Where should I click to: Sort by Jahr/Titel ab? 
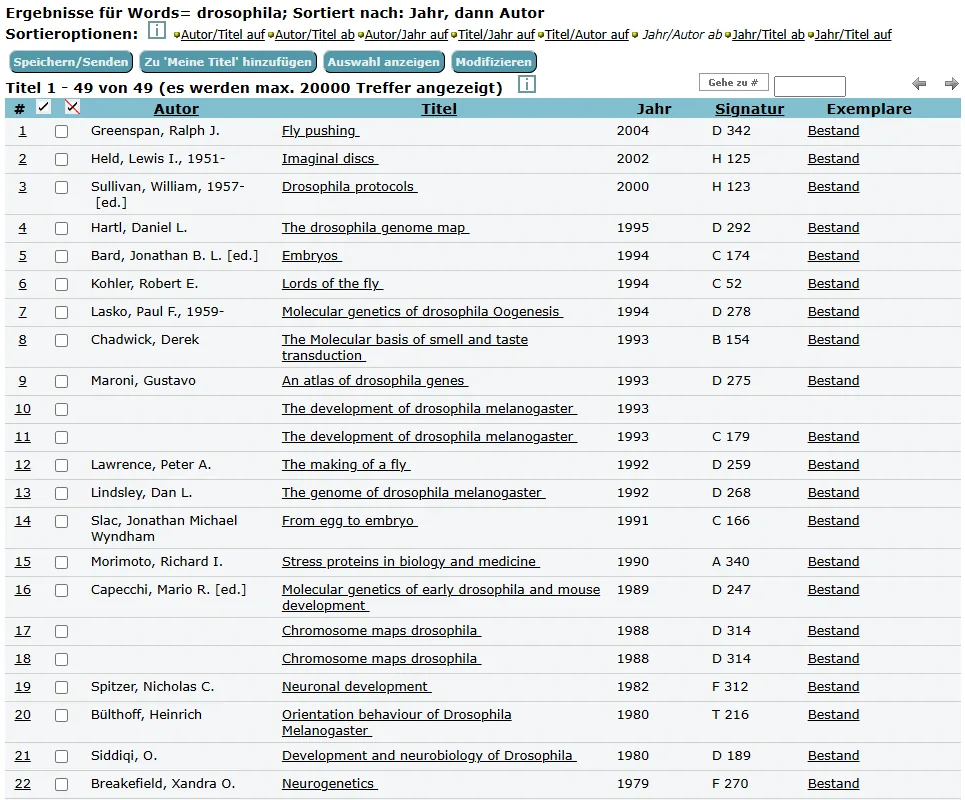pyautogui.click(x=768, y=35)
